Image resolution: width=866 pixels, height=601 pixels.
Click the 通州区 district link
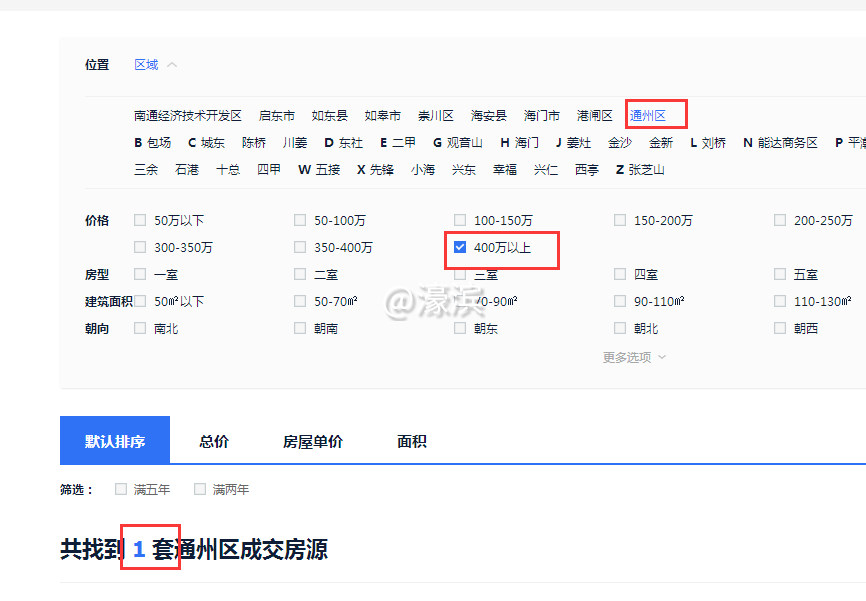pyautogui.click(x=648, y=115)
